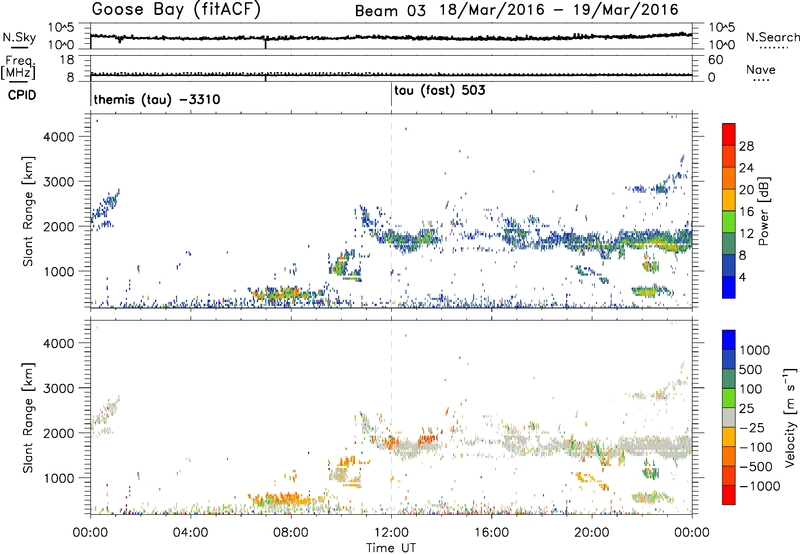Click the noise trace in the N.Sky panel

coord(391,37)
